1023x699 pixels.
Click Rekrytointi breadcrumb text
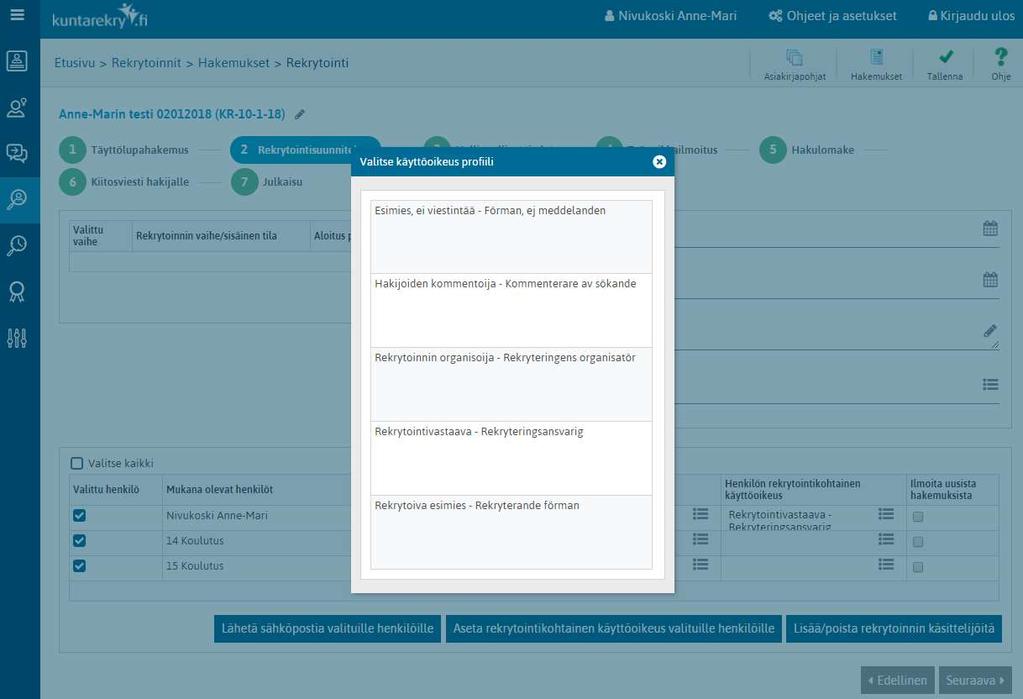coord(317,63)
